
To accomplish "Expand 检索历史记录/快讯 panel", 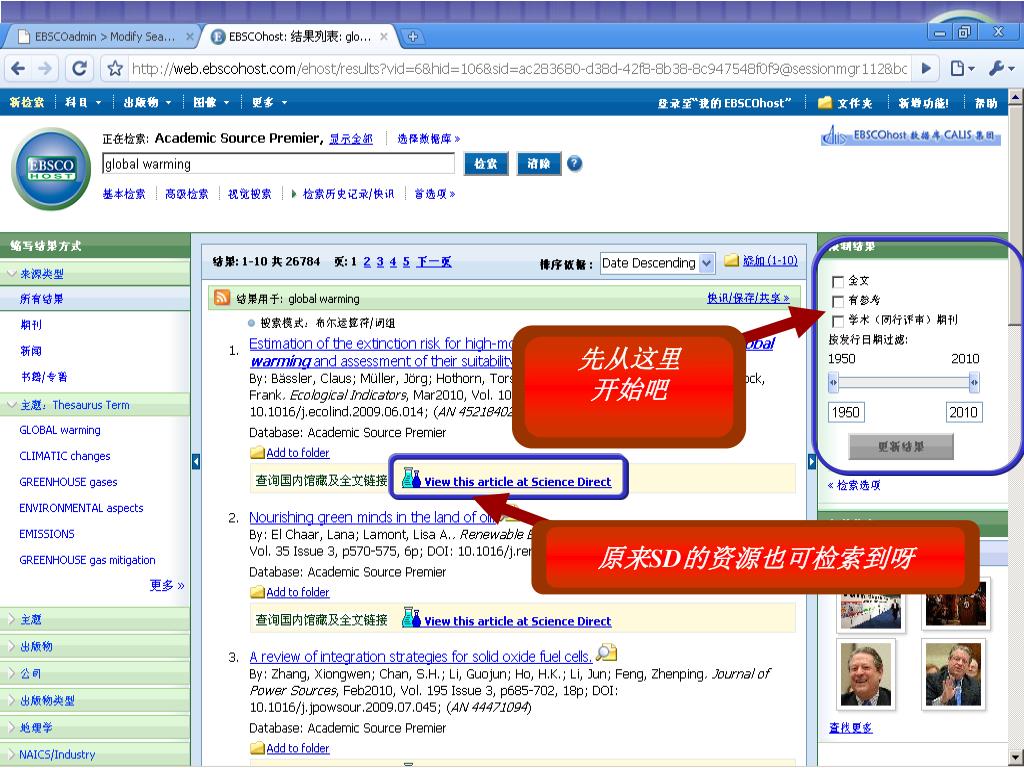I will [x=343, y=194].
